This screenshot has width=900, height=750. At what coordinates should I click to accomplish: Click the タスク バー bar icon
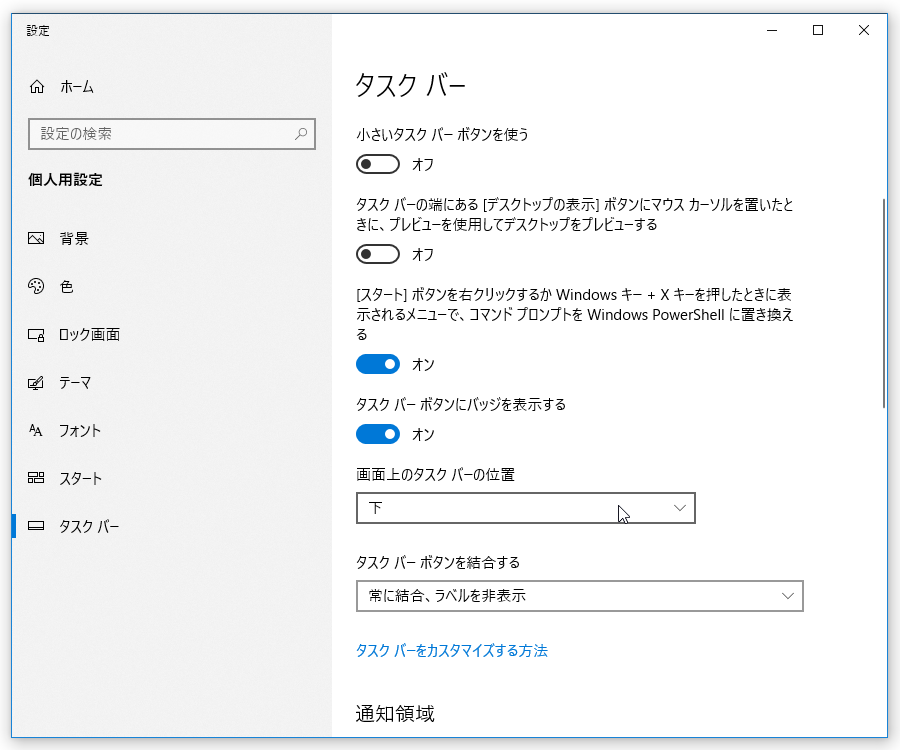point(36,526)
